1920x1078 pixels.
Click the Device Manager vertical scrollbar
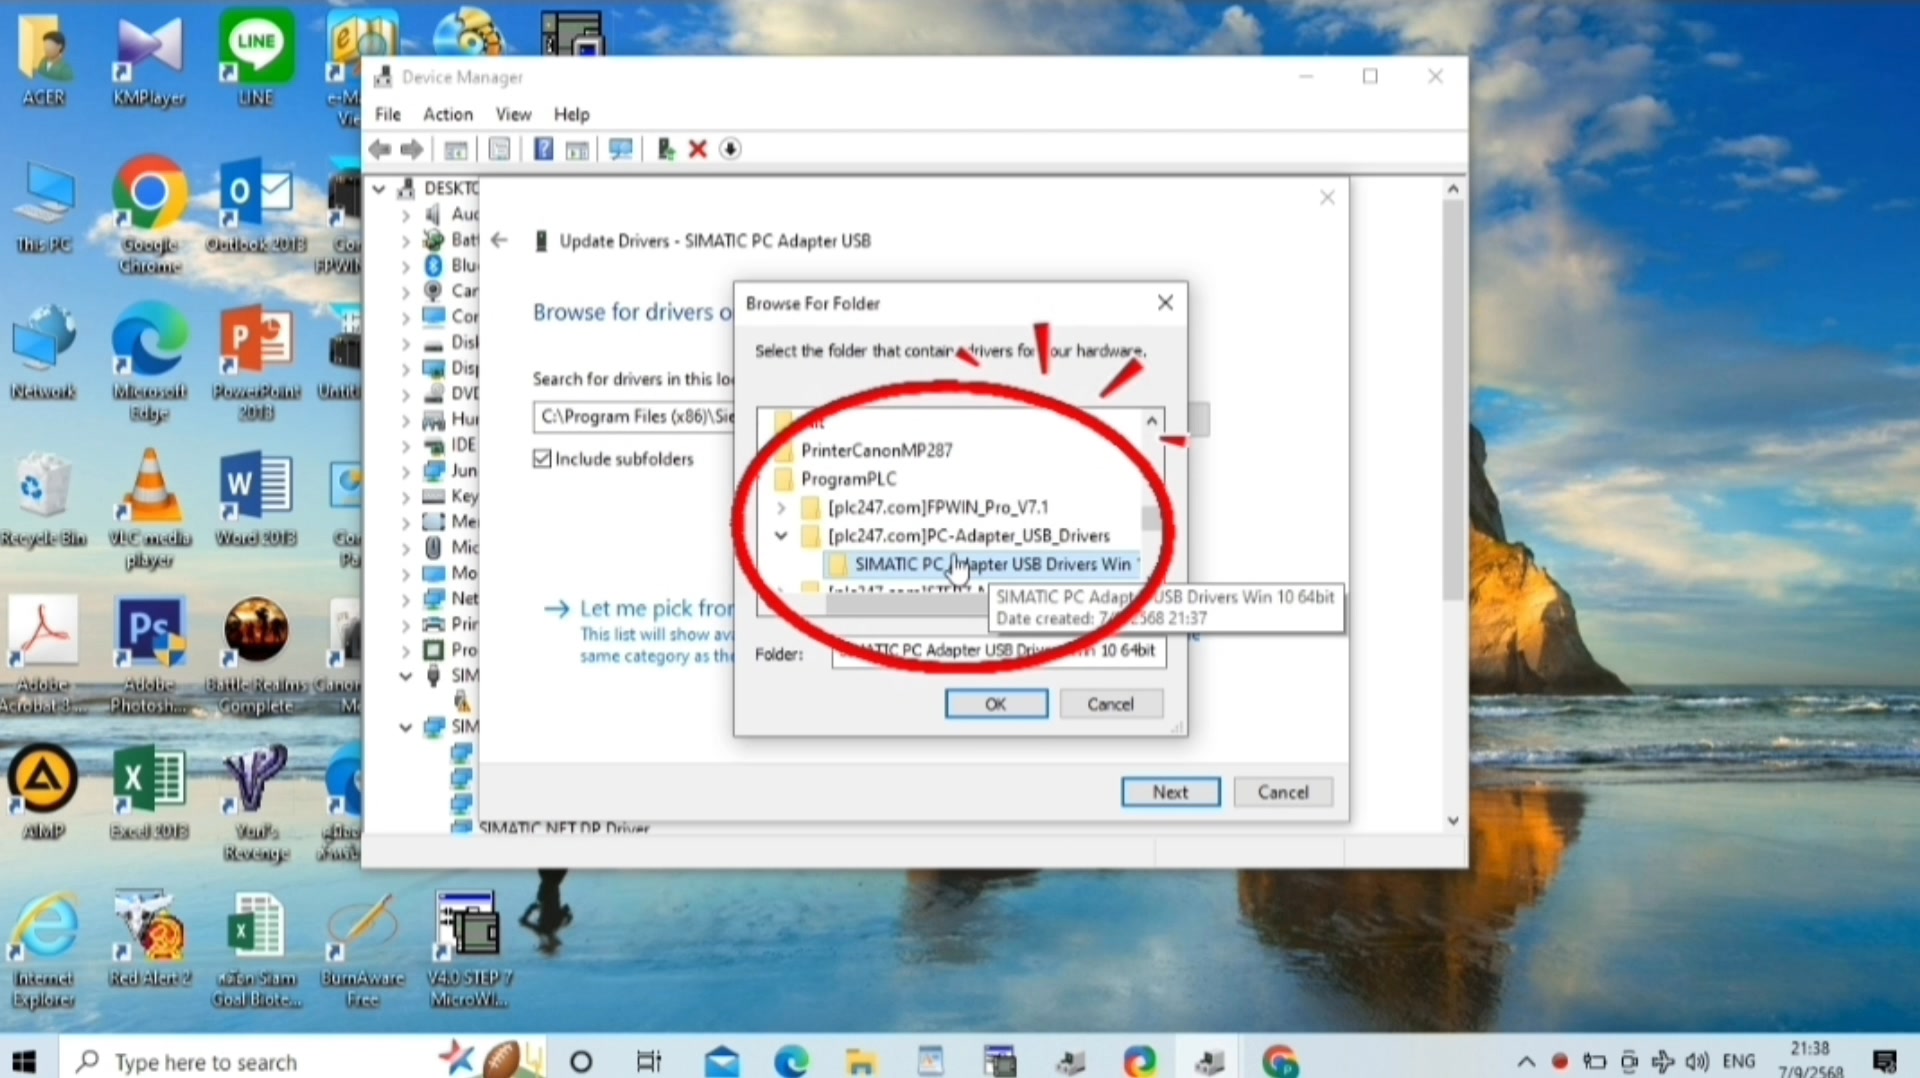click(x=1453, y=400)
